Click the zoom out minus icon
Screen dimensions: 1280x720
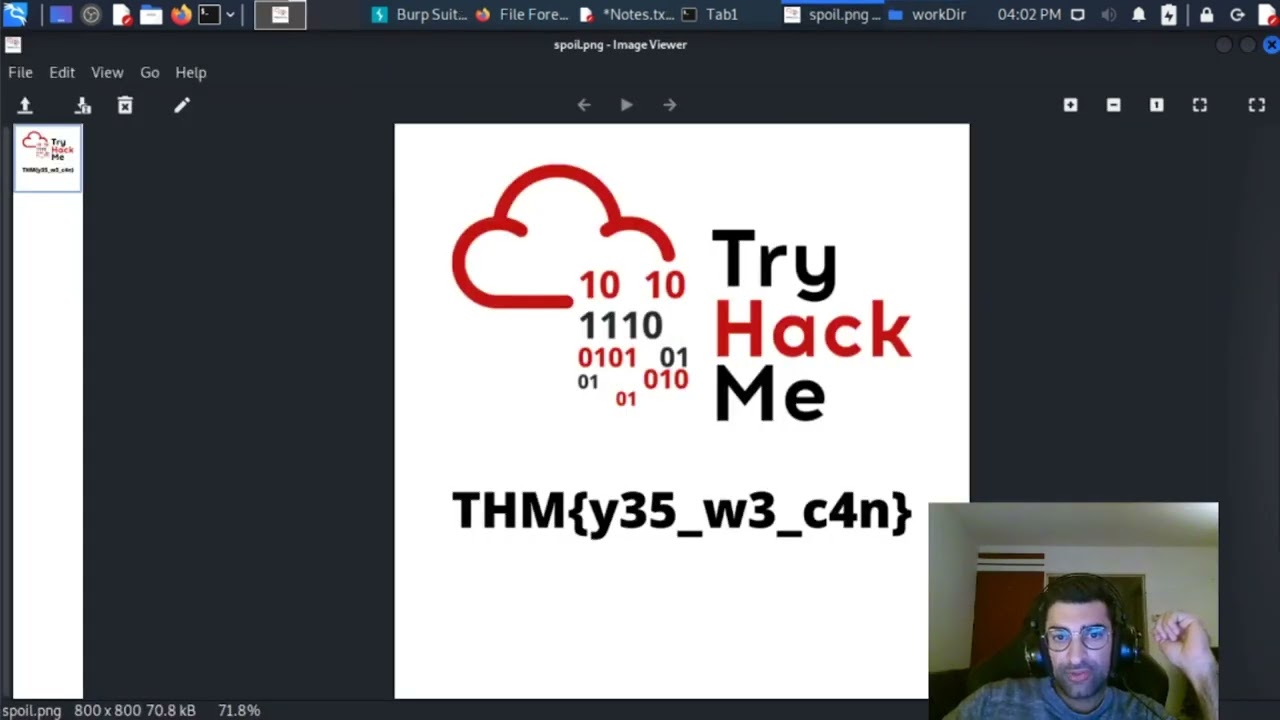coord(1113,105)
